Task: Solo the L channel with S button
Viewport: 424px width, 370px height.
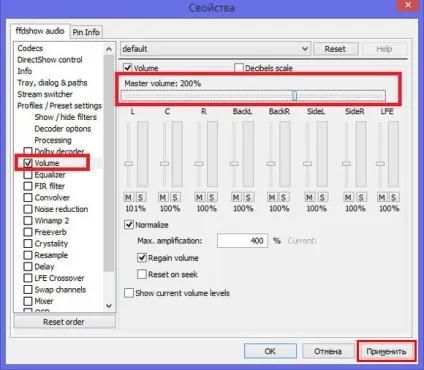Action: click(x=141, y=197)
